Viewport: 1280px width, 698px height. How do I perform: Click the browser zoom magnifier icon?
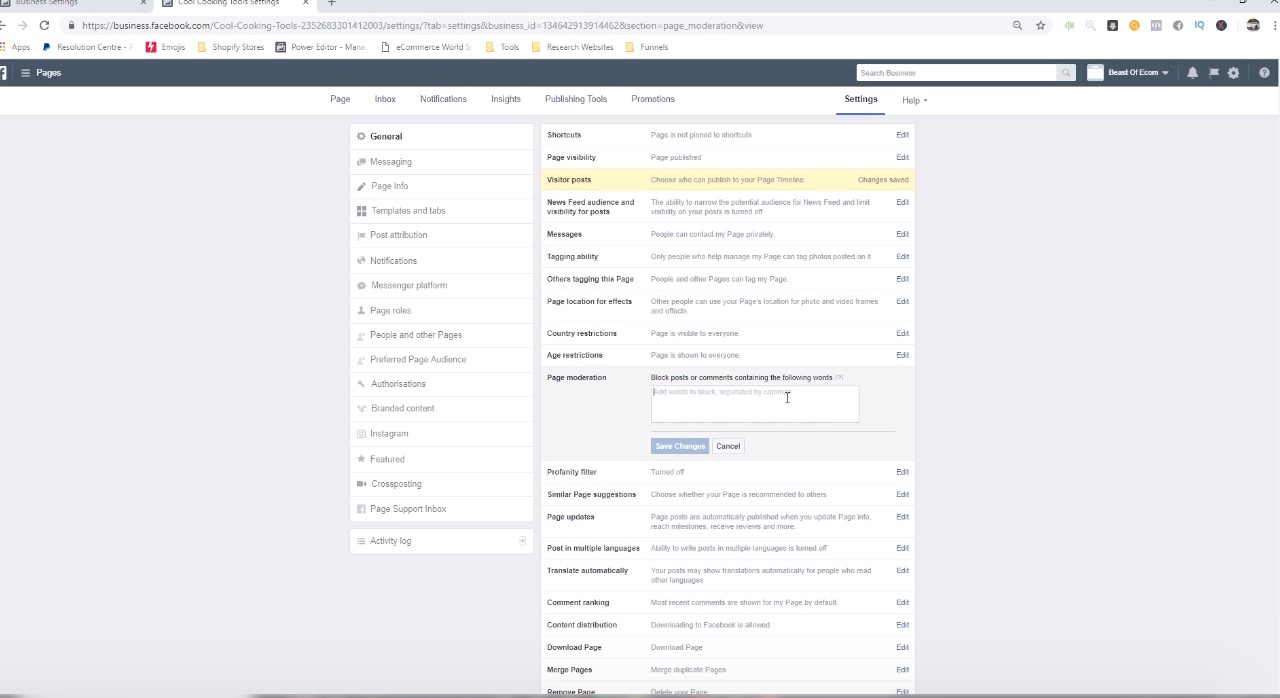pyautogui.click(x=1017, y=25)
